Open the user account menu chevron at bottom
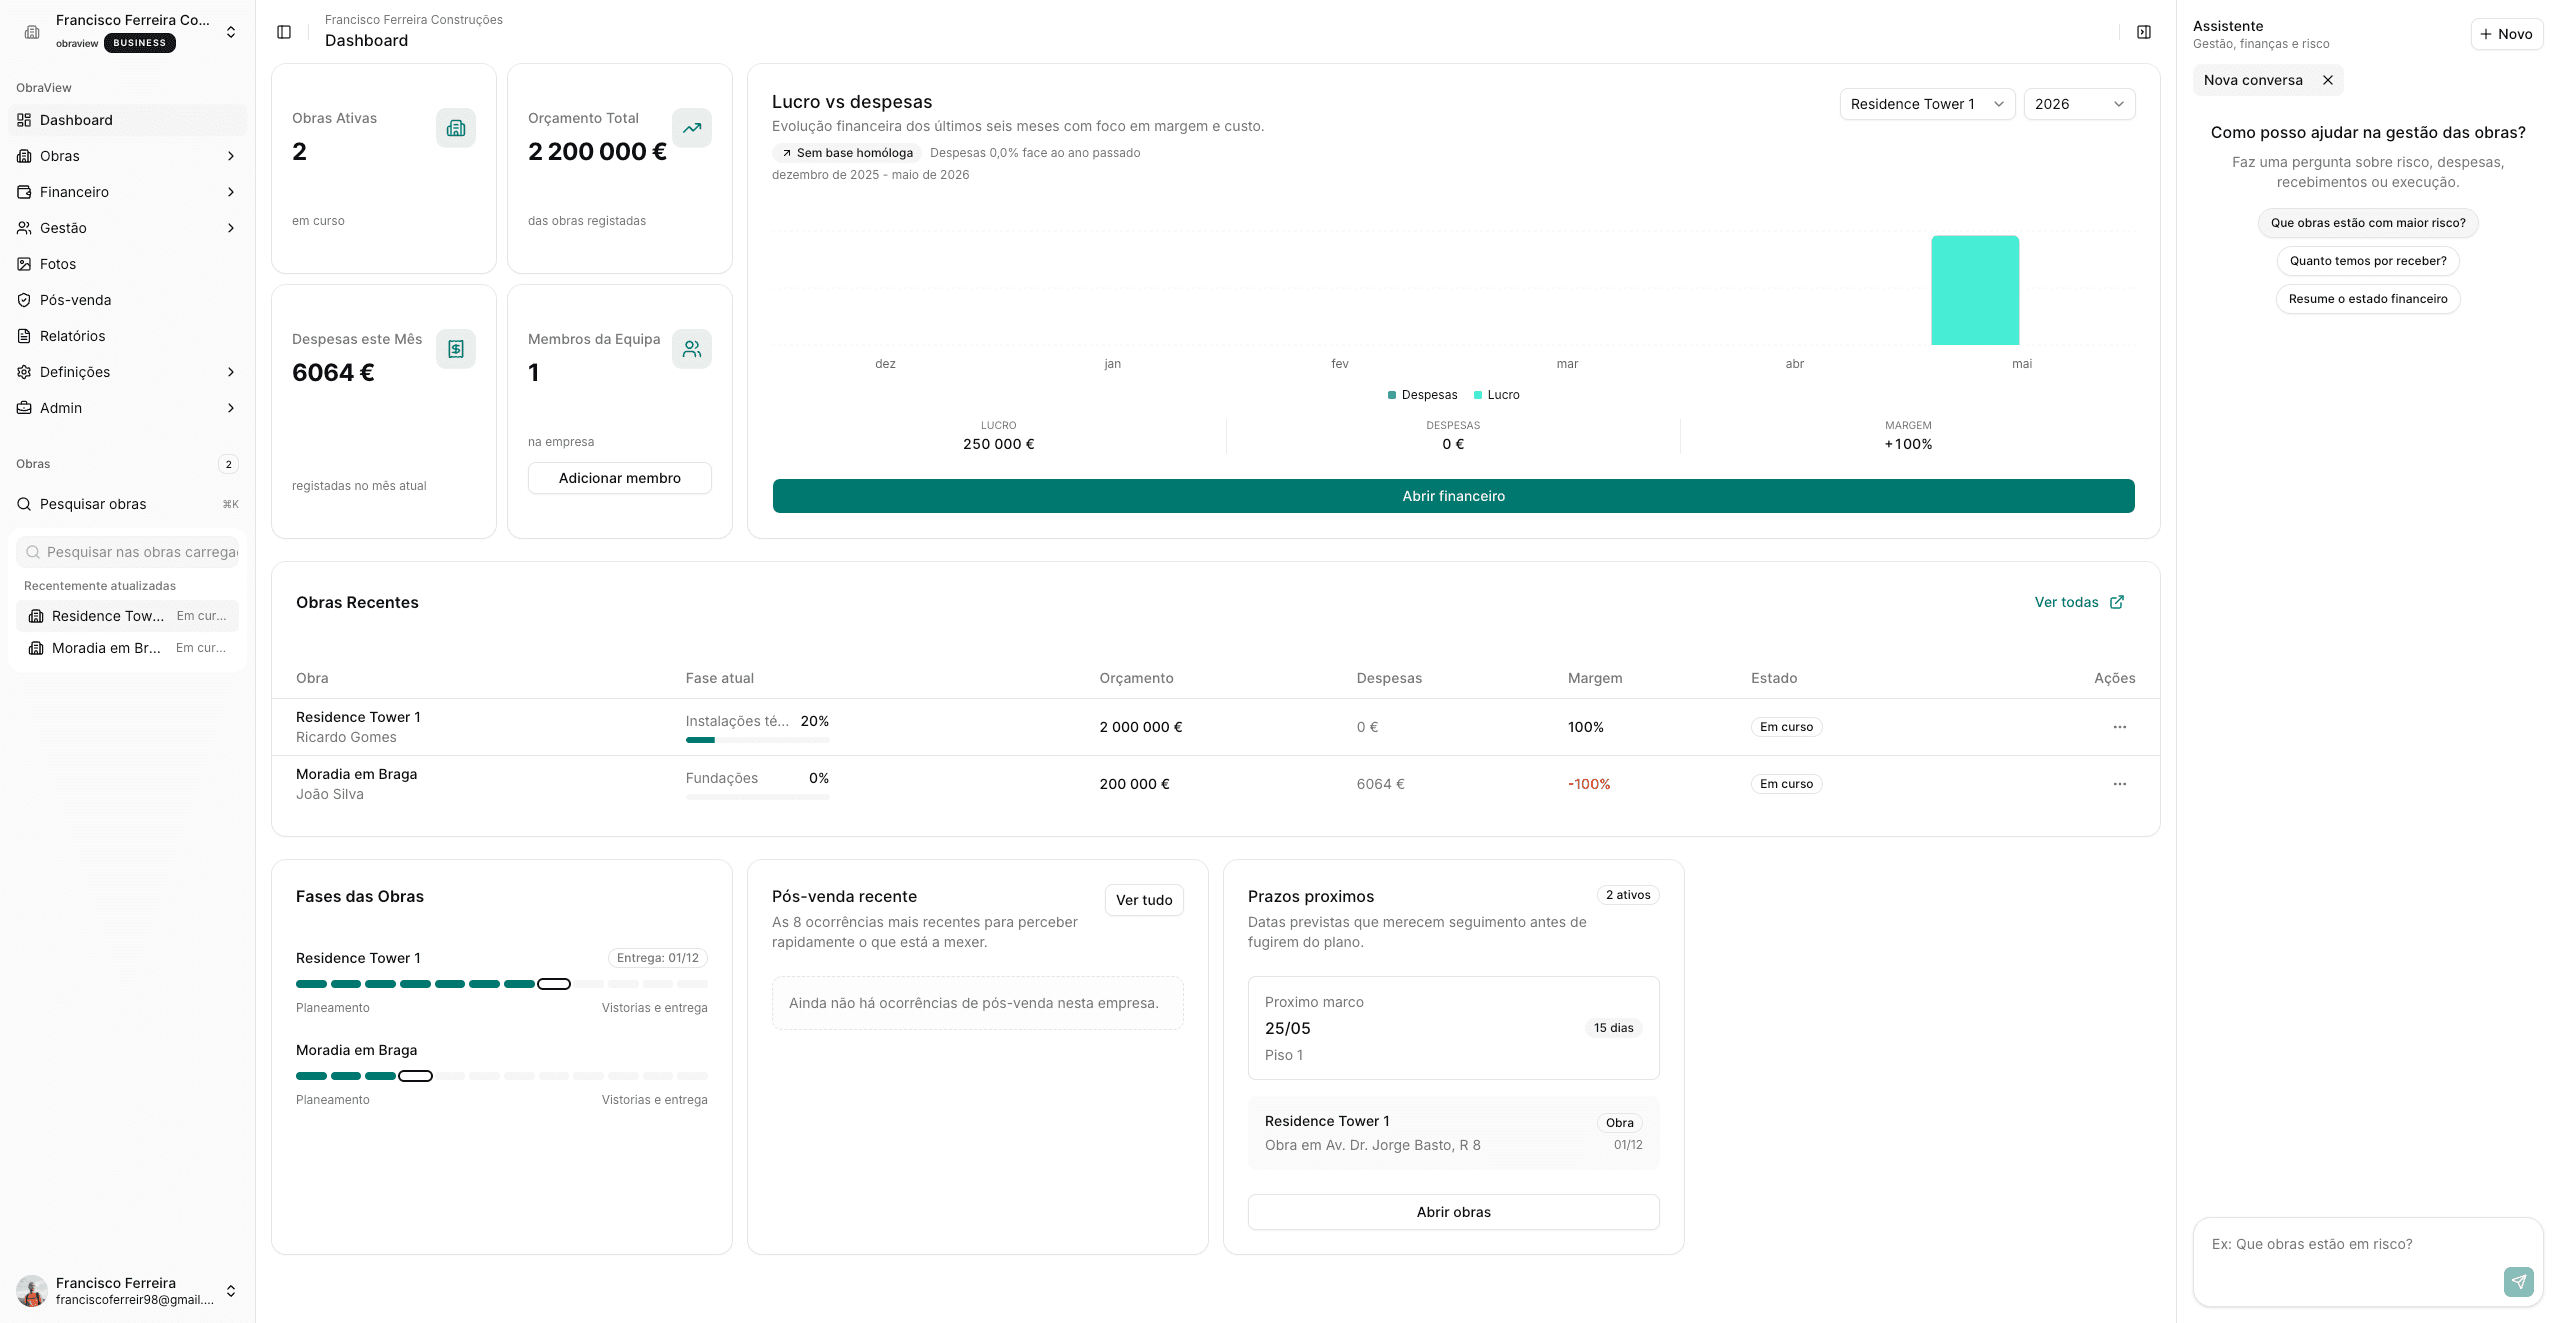The image size is (2560, 1323). [231, 1291]
